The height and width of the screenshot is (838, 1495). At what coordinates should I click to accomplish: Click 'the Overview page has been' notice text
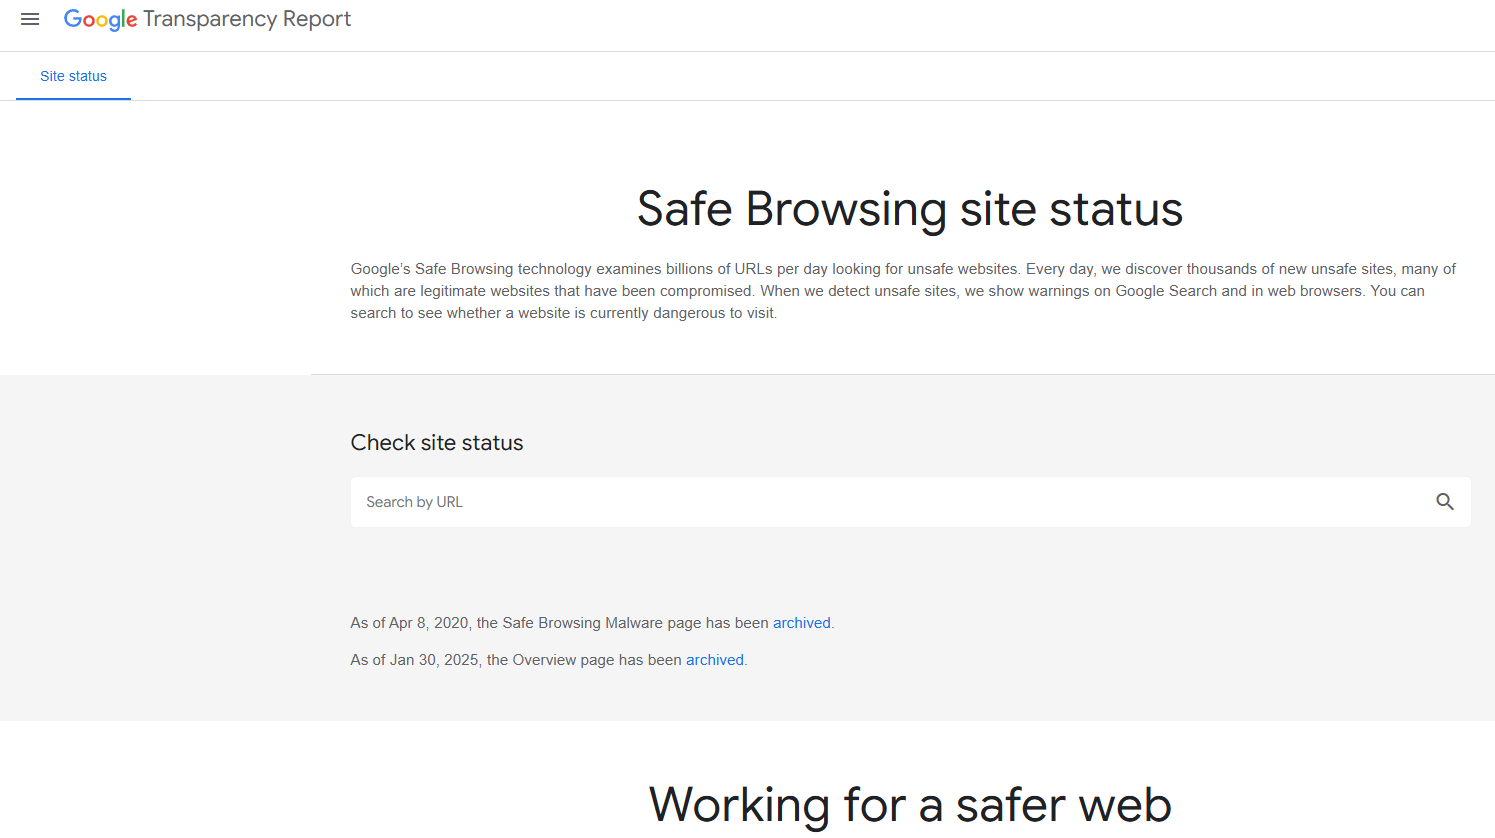pos(584,660)
